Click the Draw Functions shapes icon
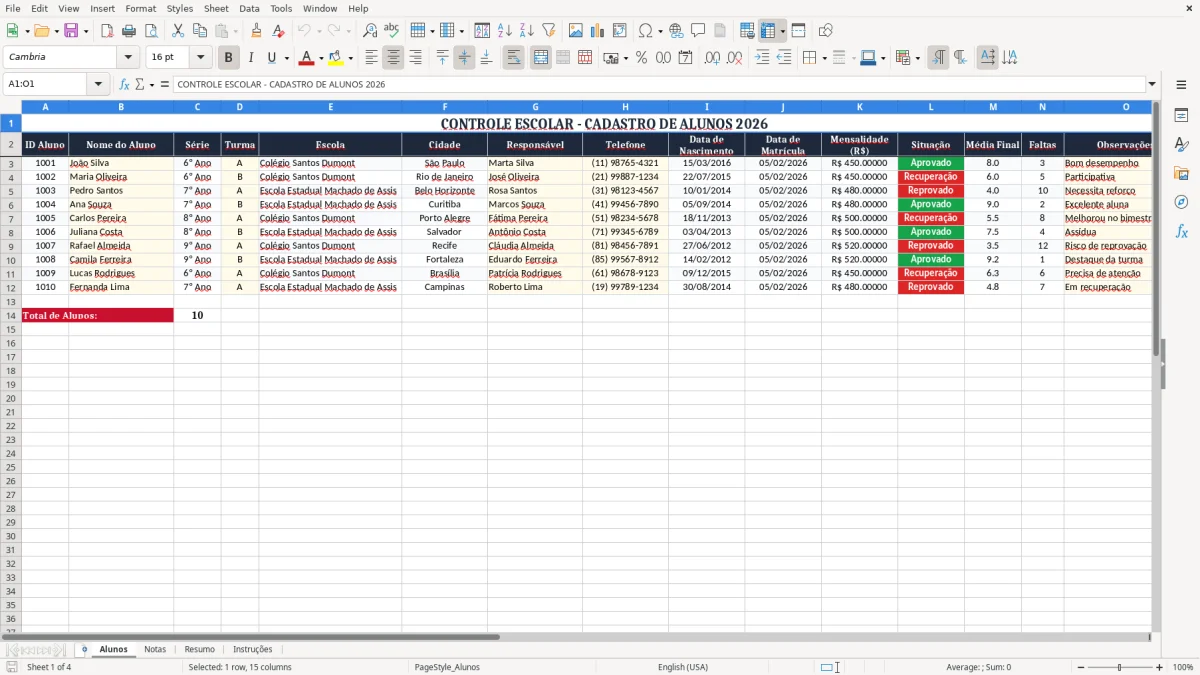Viewport: 1200px width, 675px height. tap(826, 31)
